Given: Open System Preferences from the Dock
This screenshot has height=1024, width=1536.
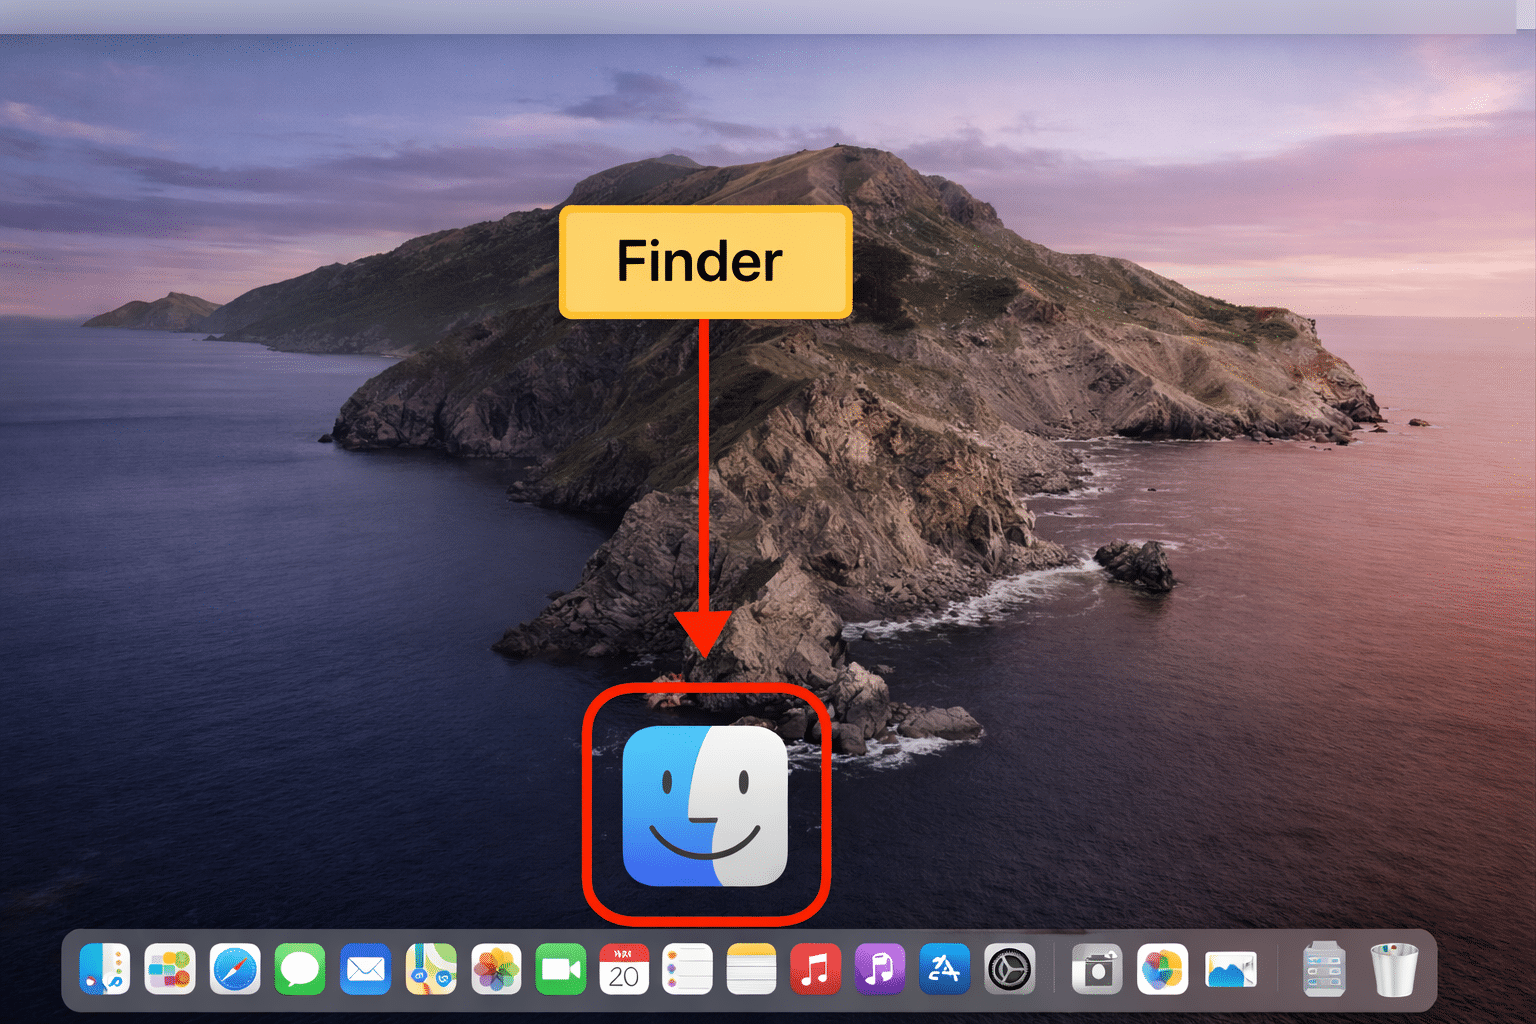Looking at the screenshot, I should pyautogui.click(x=1009, y=969).
